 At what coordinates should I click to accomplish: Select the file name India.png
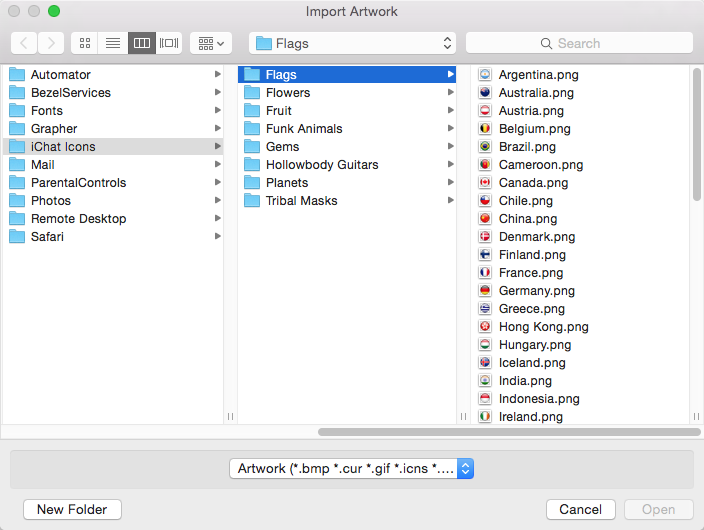[x=525, y=380]
